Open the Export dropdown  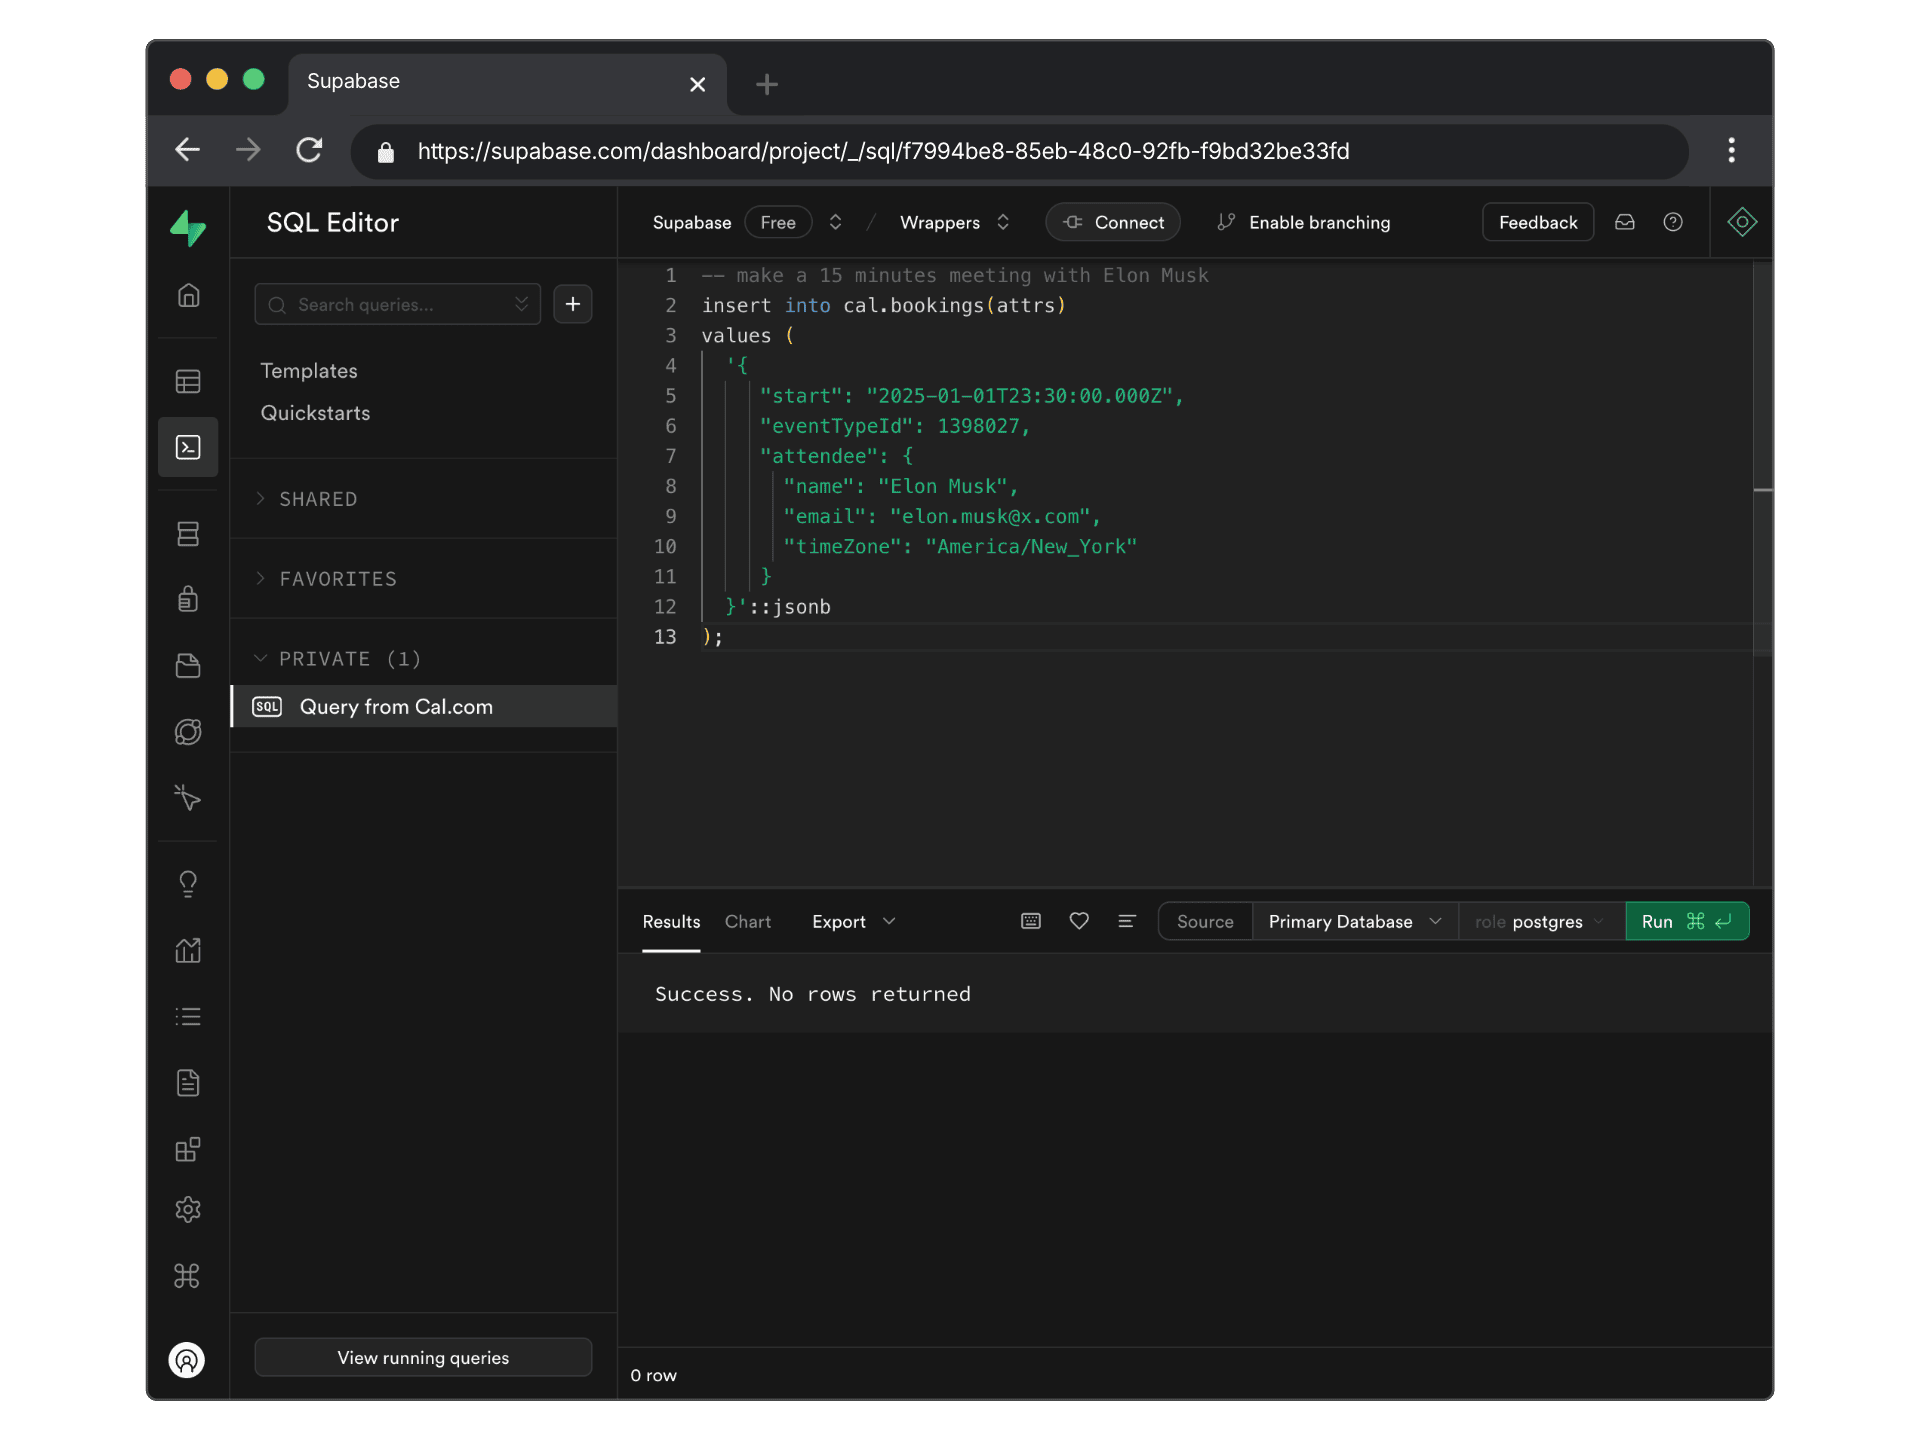pyautogui.click(x=853, y=921)
